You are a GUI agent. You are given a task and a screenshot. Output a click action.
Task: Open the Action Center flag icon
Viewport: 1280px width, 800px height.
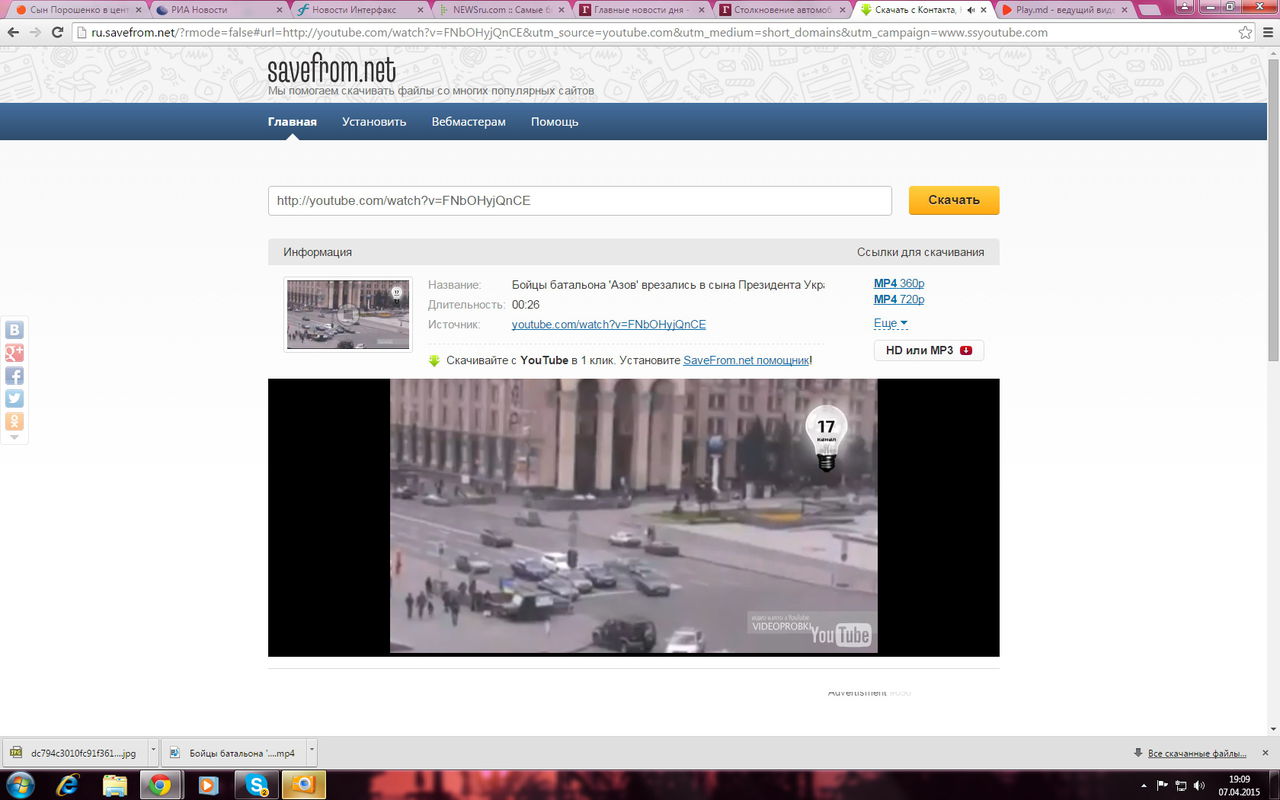tap(1162, 786)
